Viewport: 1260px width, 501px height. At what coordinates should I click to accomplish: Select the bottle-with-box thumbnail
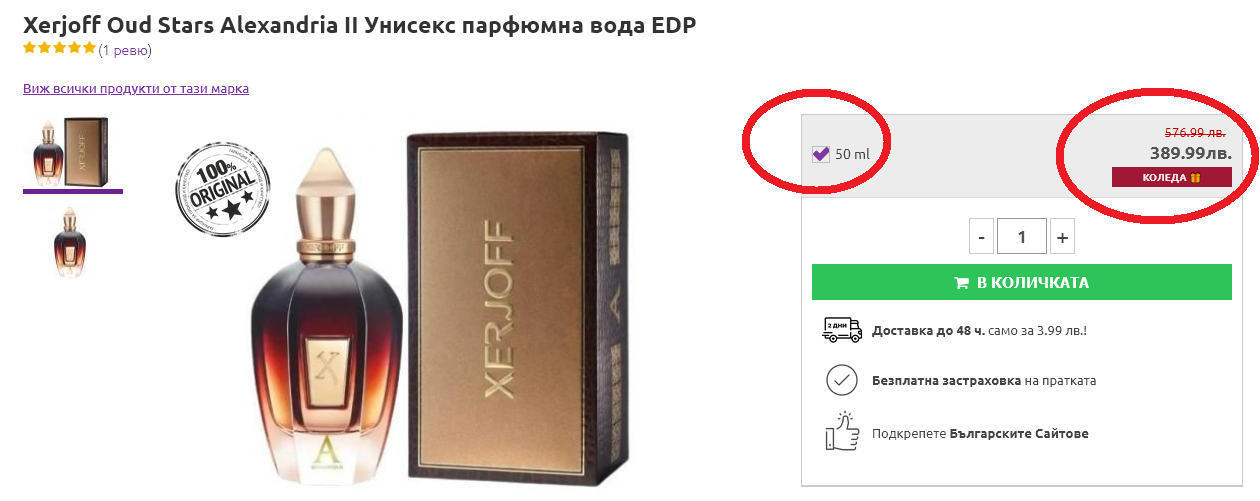pyautogui.click(x=72, y=151)
